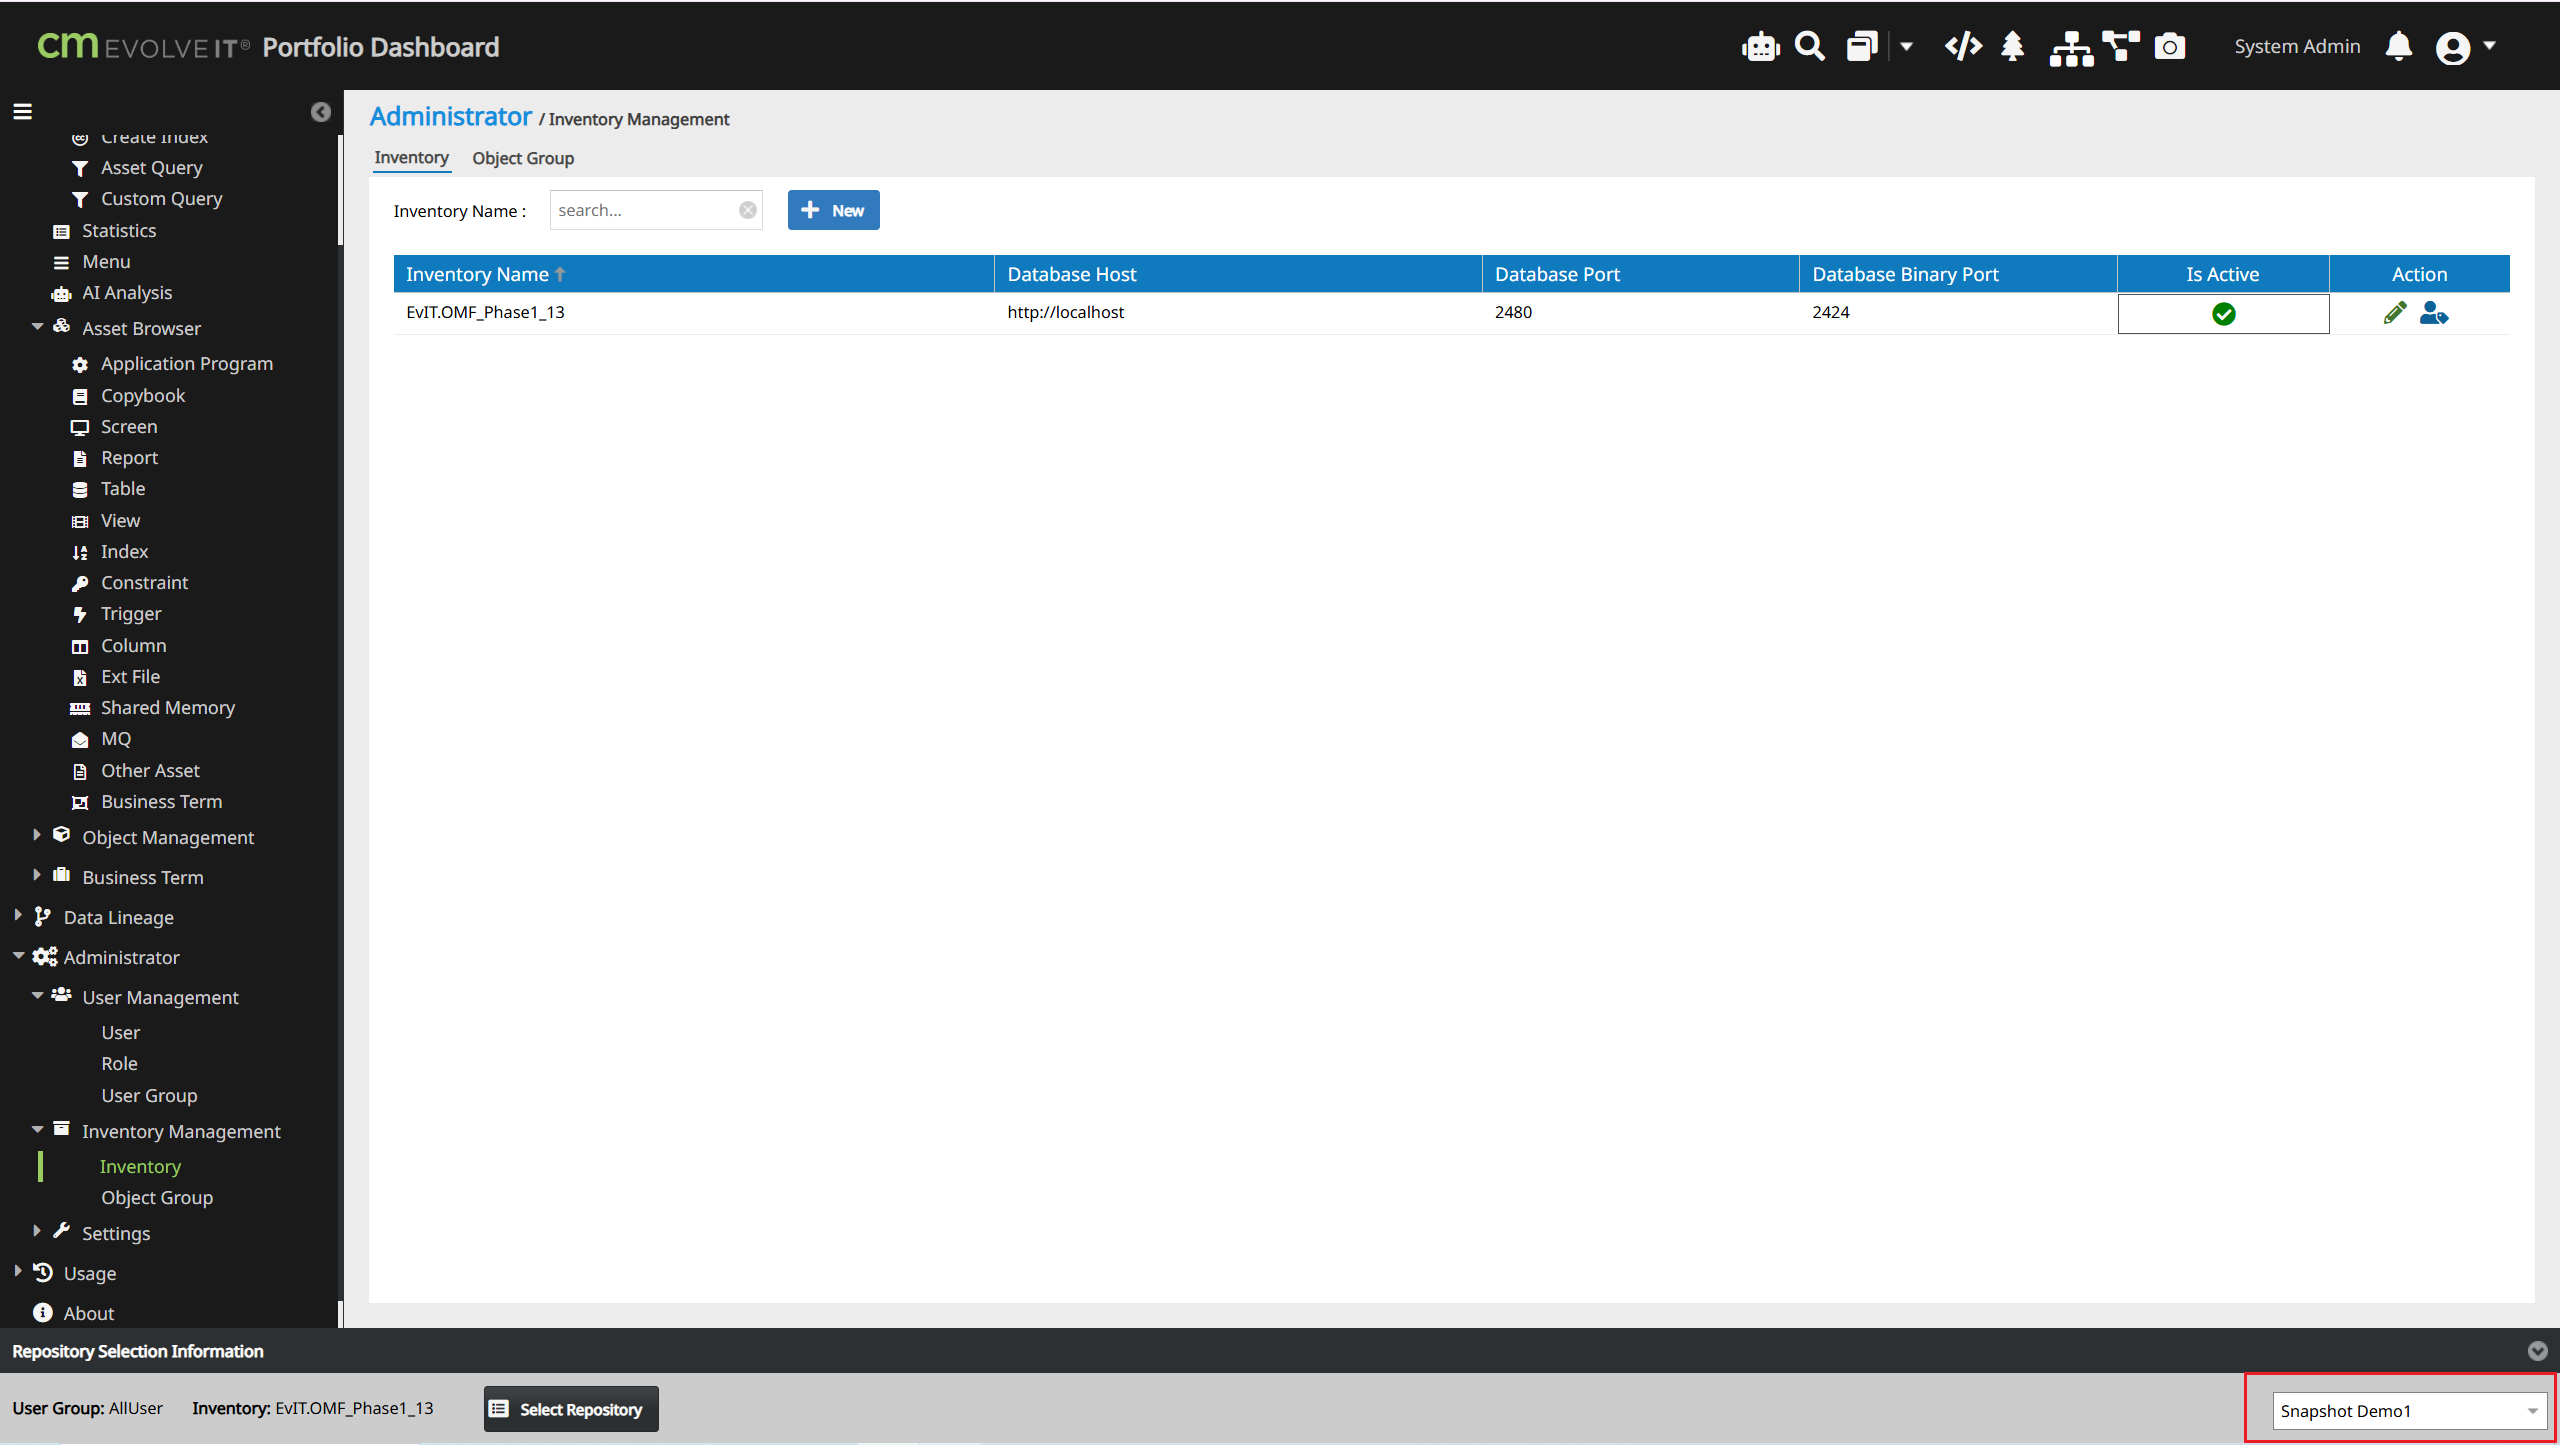The height and width of the screenshot is (1445, 2560).
Task: Open Role under User Management
Action: pos(119,1064)
